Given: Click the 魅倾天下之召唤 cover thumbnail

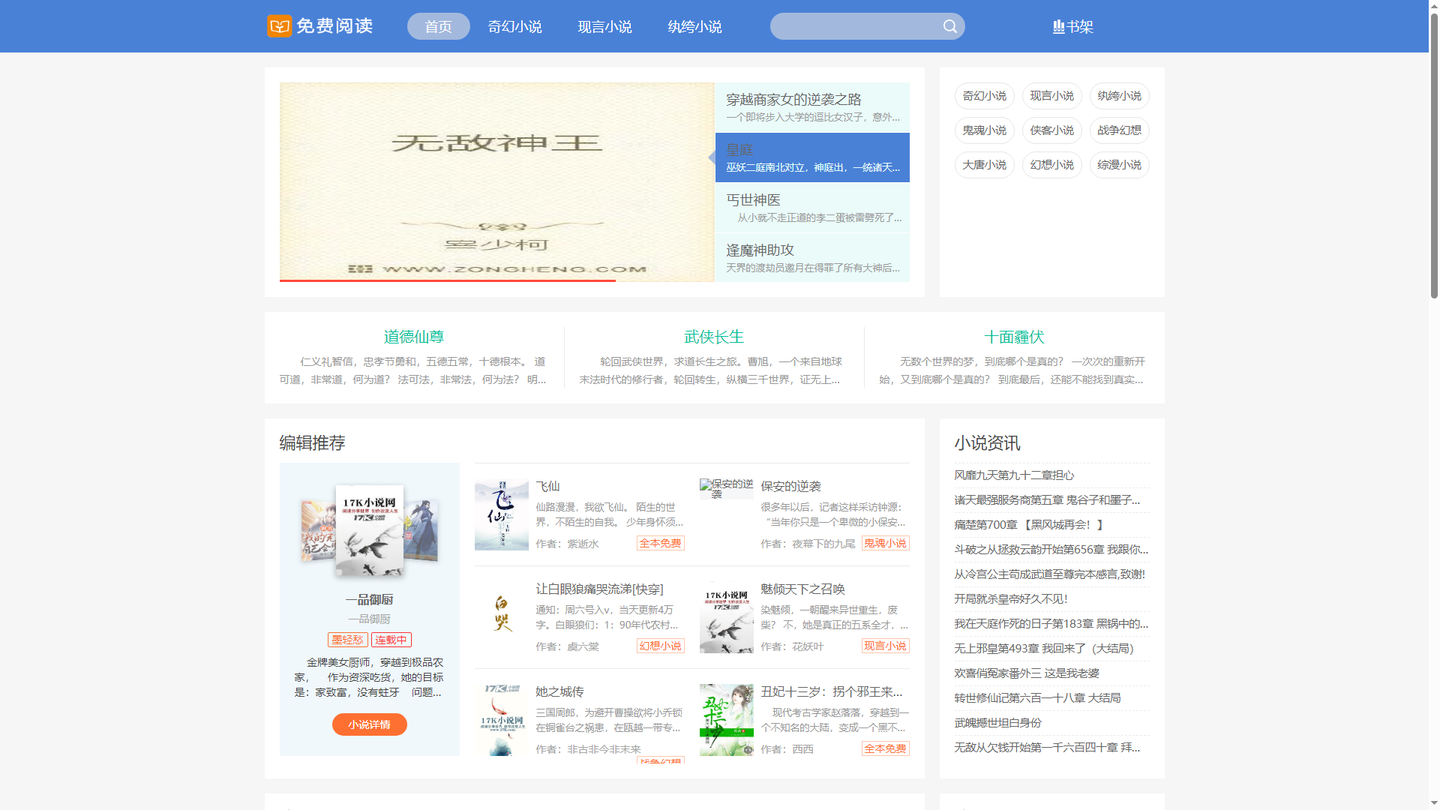Looking at the screenshot, I should (x=726, y=617).
